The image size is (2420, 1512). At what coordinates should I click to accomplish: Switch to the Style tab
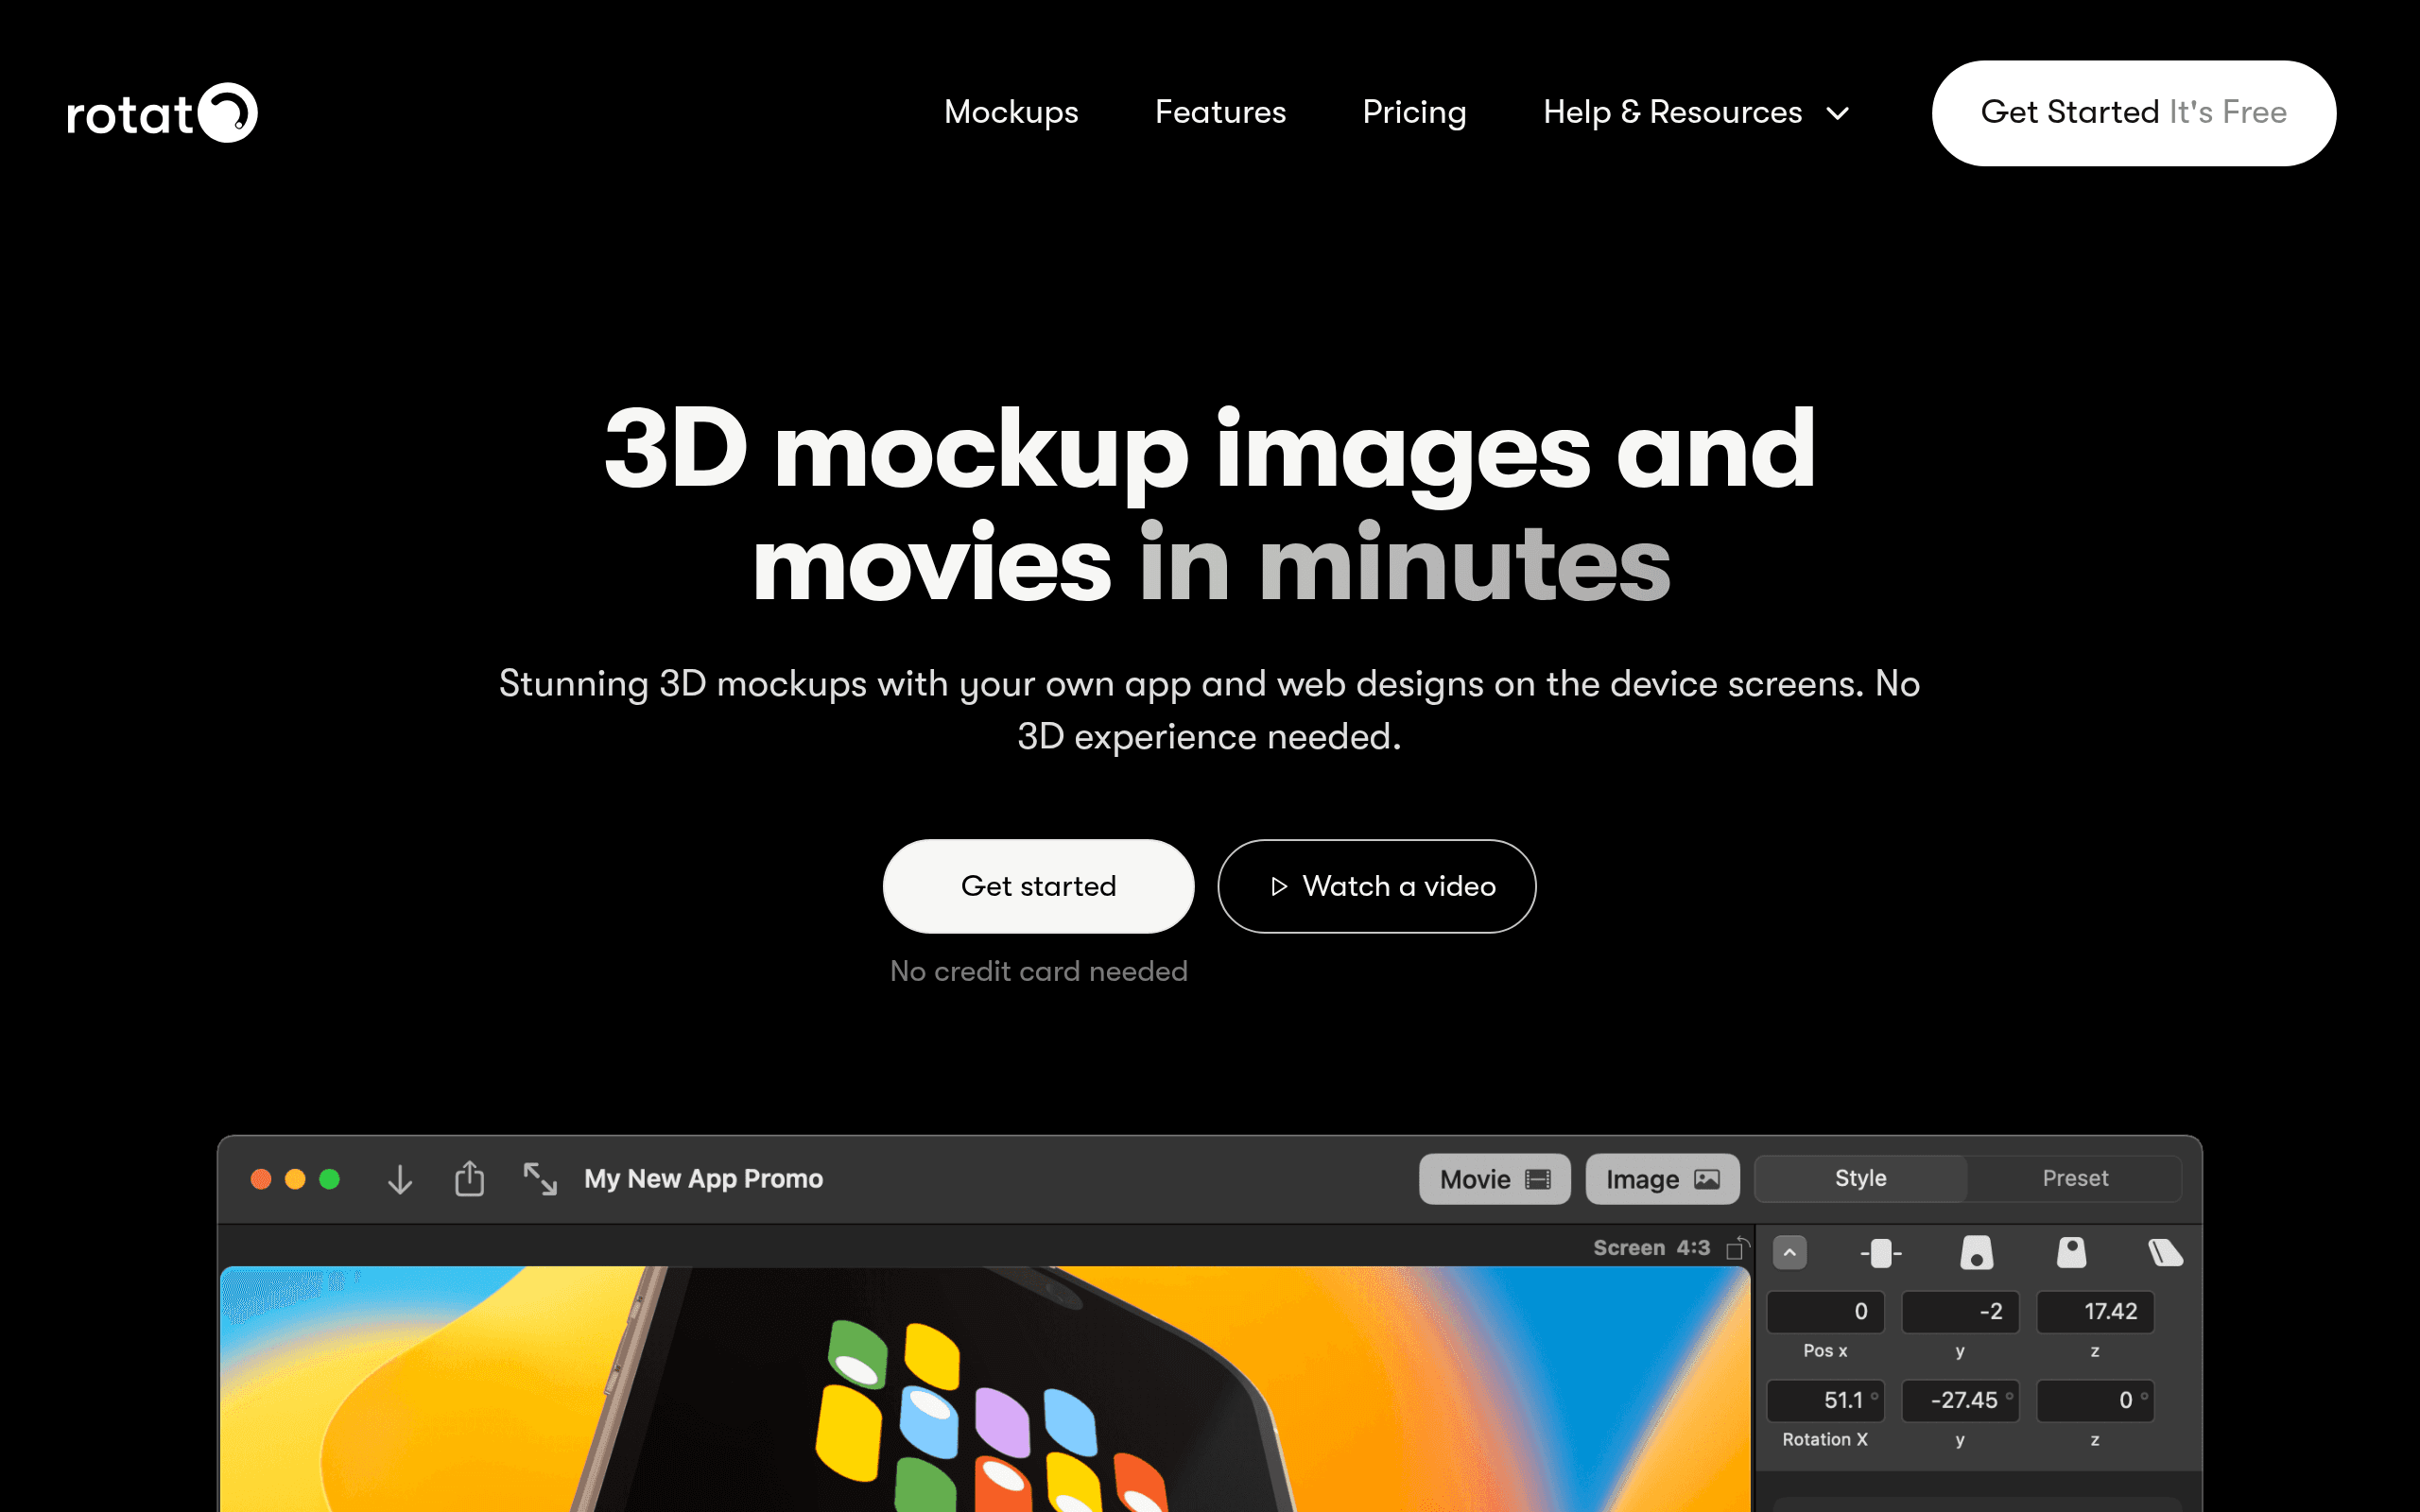point(1860,1178)
